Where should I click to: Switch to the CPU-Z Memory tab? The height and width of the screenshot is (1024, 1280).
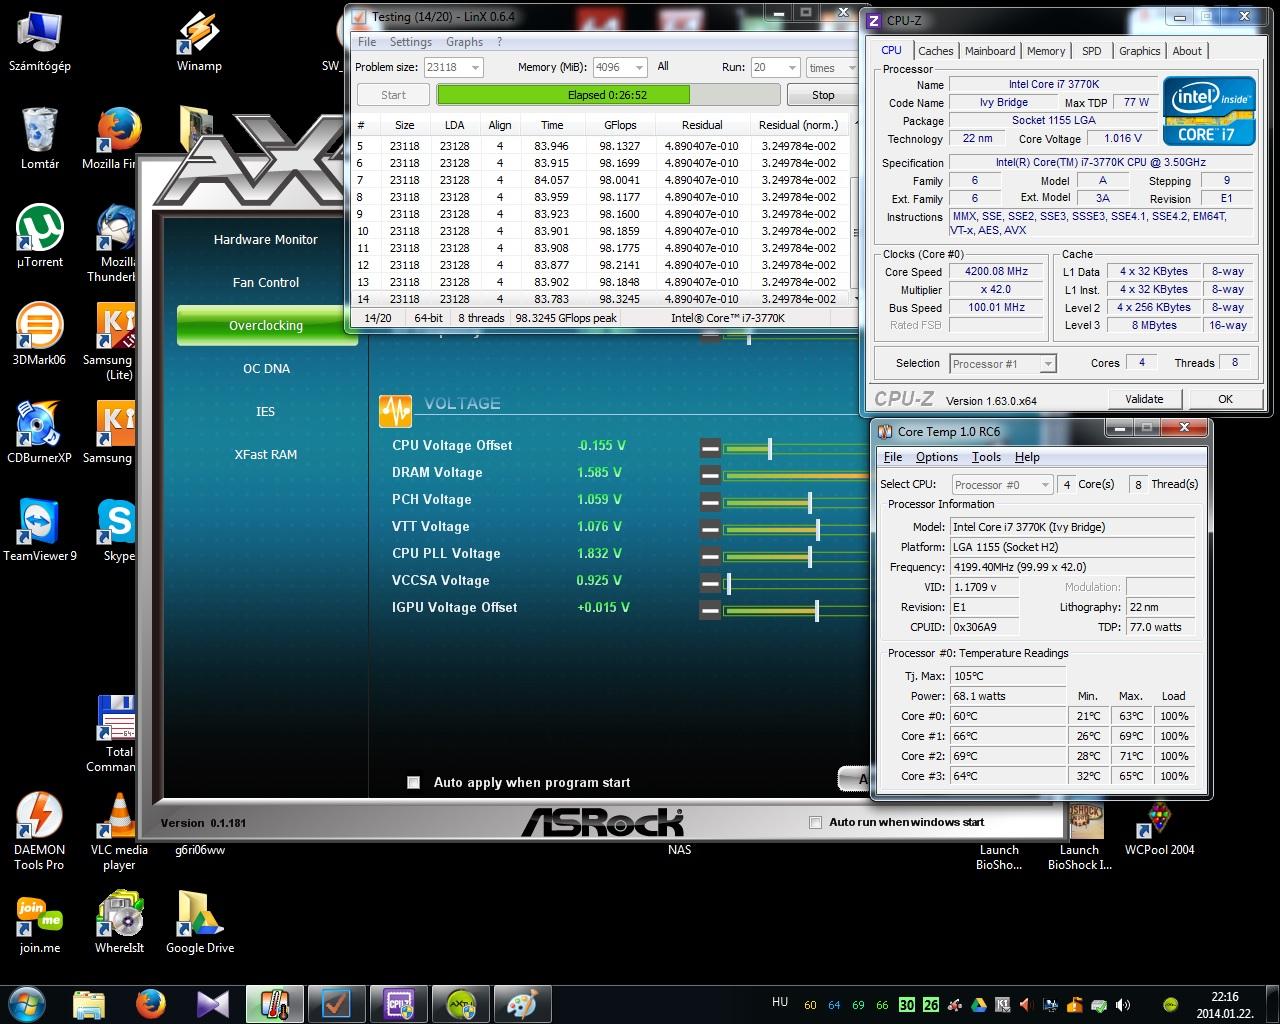1046,51
